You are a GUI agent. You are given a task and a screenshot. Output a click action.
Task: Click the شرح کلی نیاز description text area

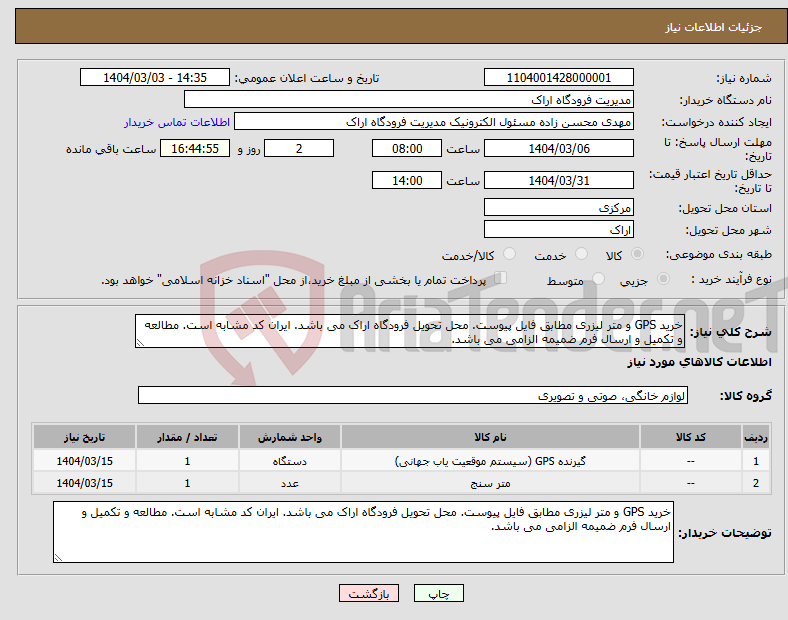(x=410, y=331)
